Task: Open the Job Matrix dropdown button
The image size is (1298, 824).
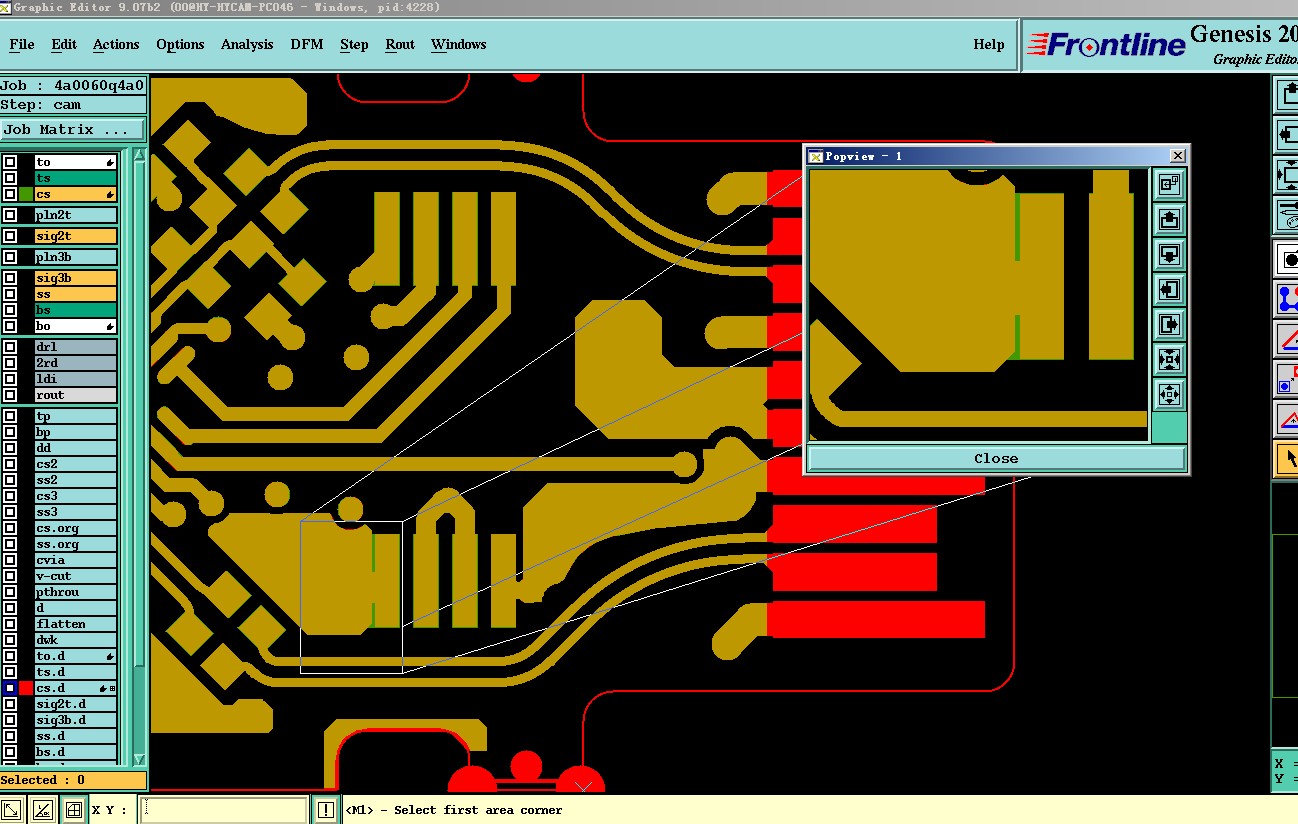Action: (73, 129)
